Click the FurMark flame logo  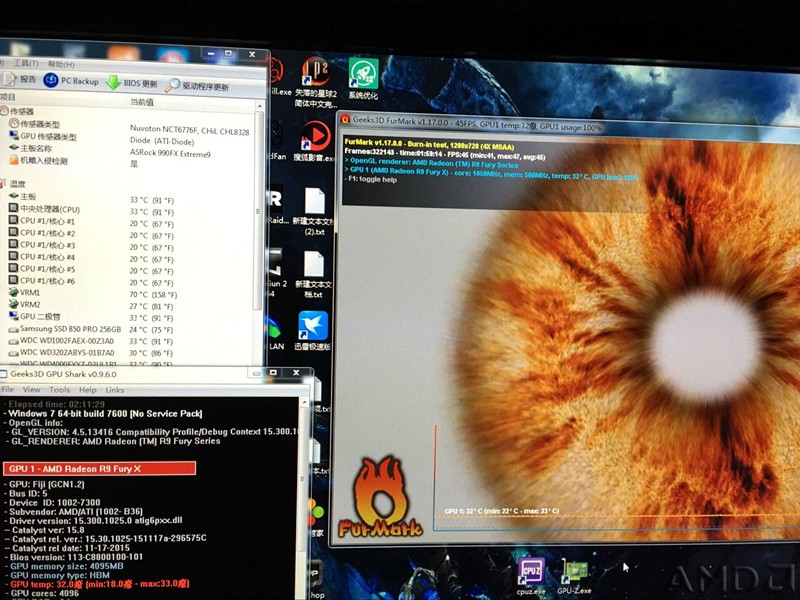point(380,497)
